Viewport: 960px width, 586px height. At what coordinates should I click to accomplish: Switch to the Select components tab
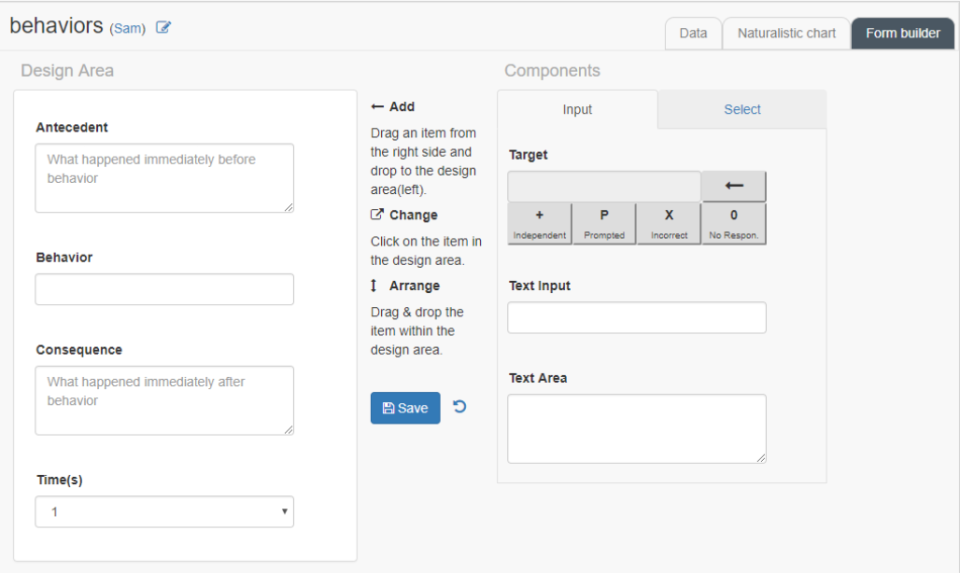[741, 109]
